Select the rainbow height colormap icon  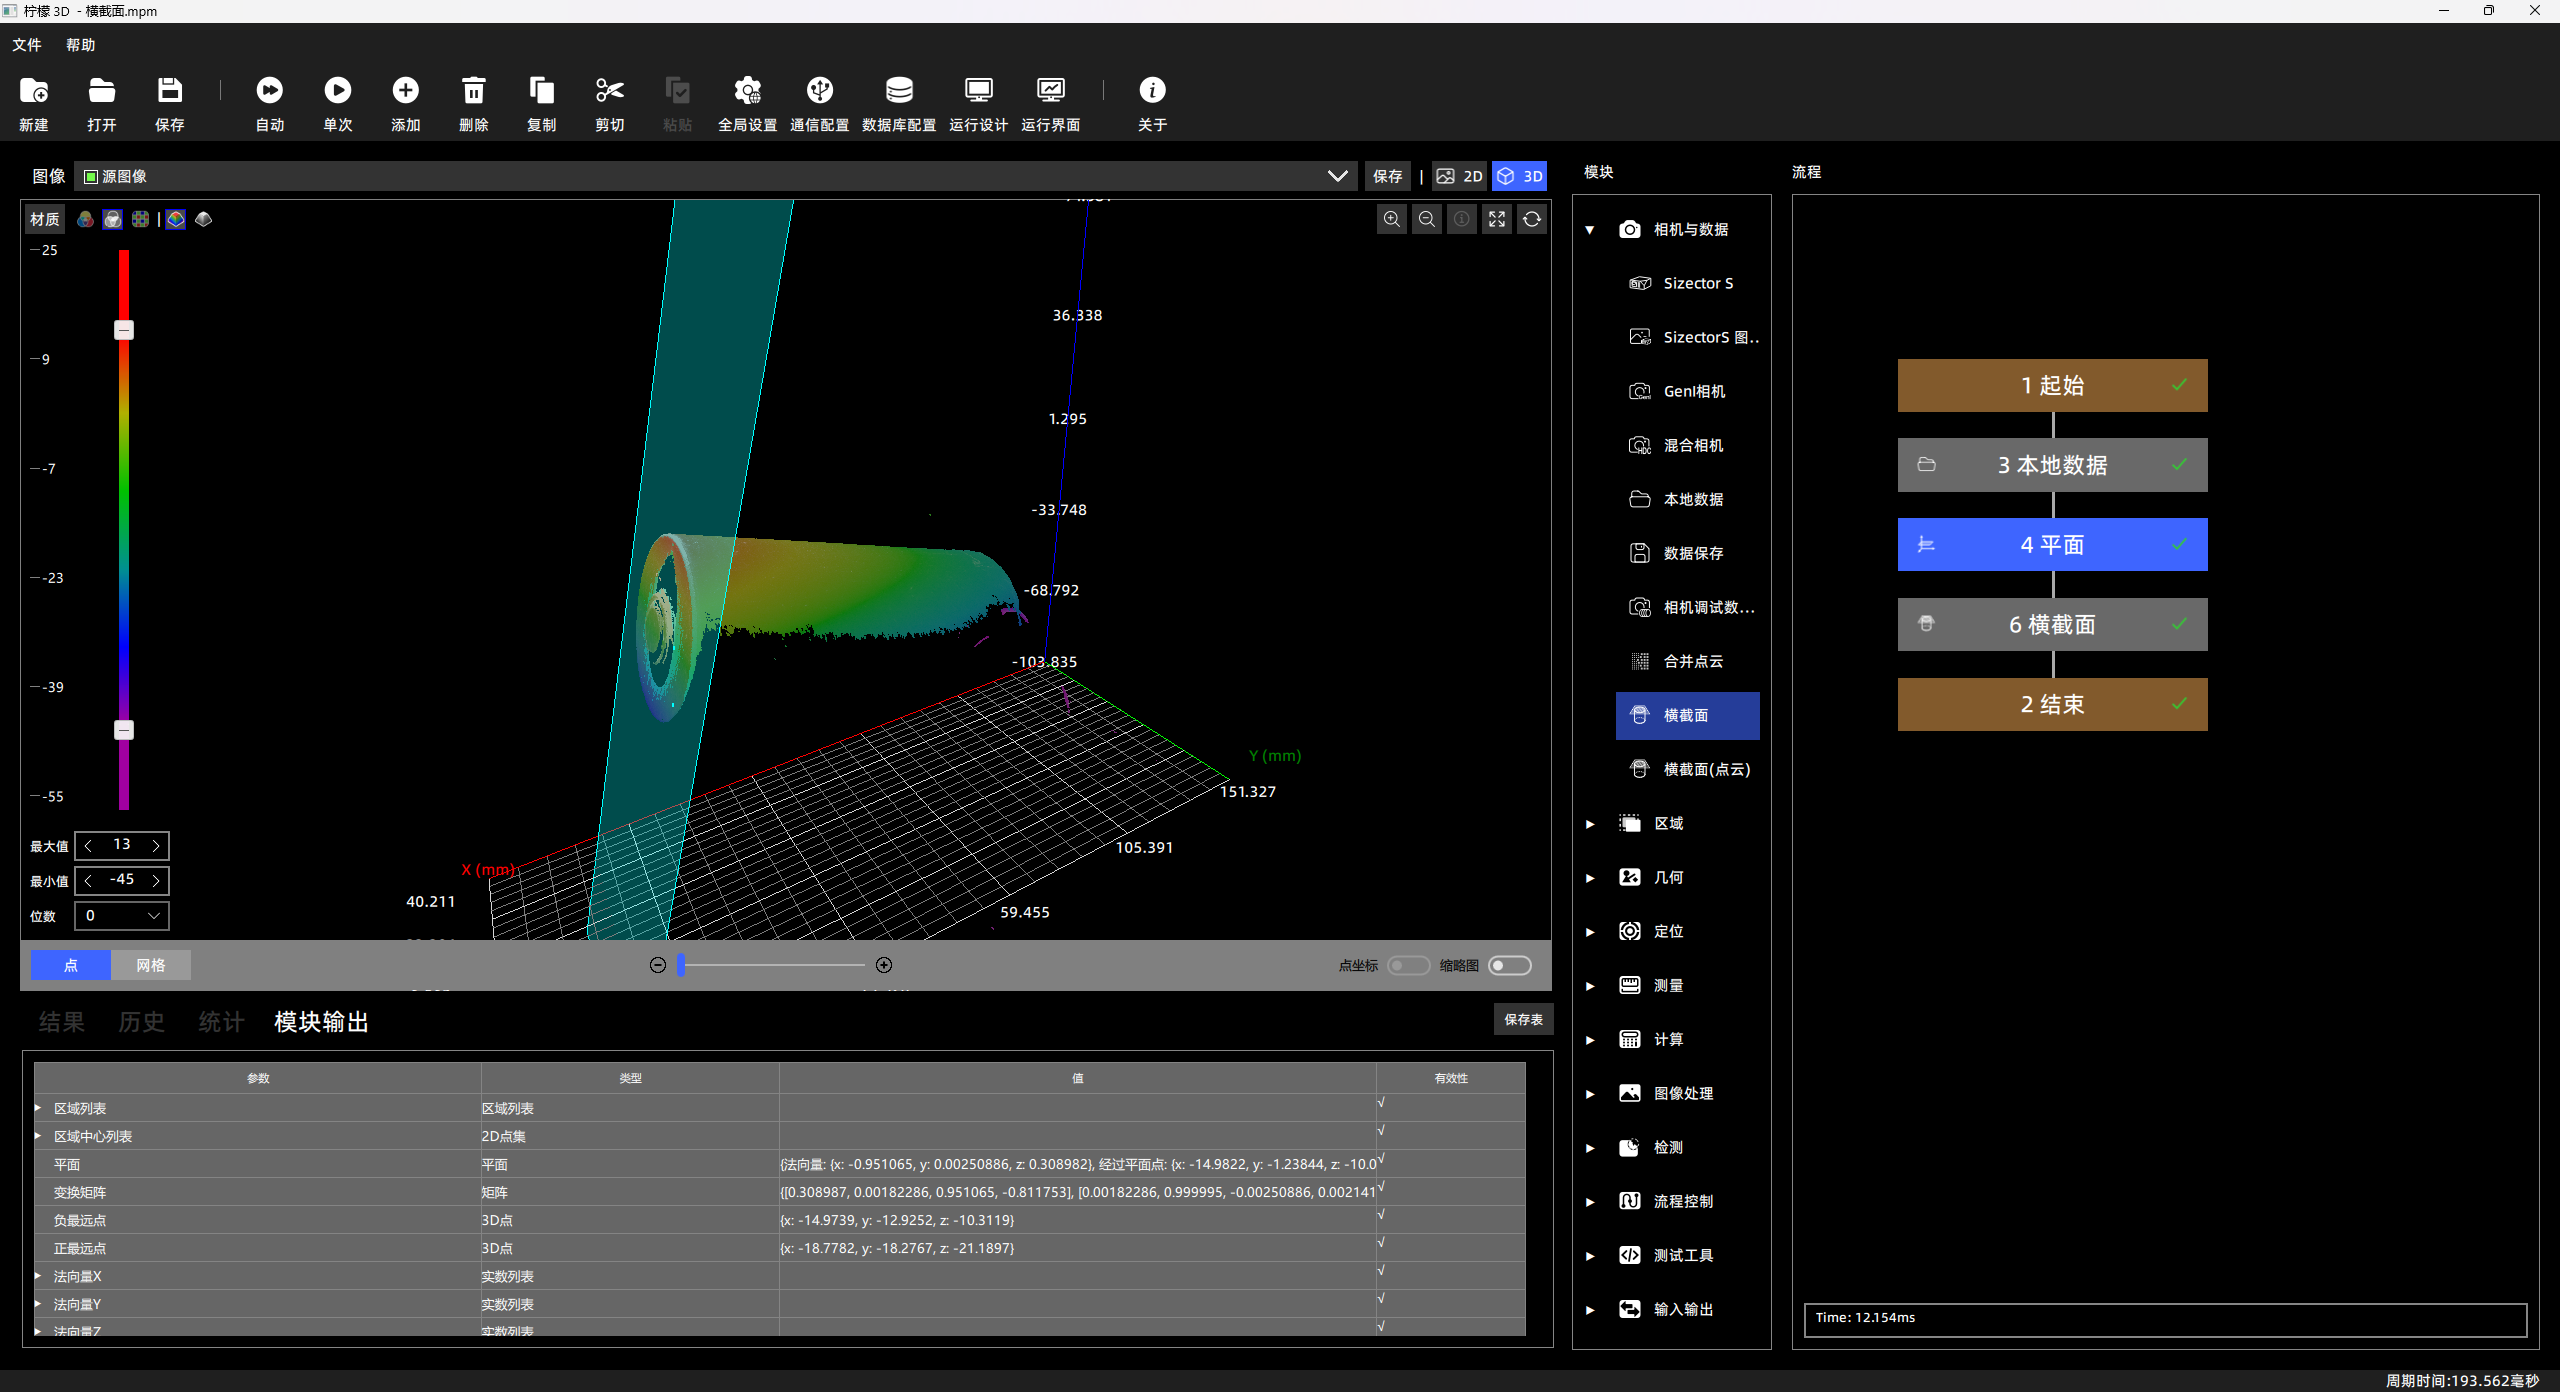coord(176,219)
